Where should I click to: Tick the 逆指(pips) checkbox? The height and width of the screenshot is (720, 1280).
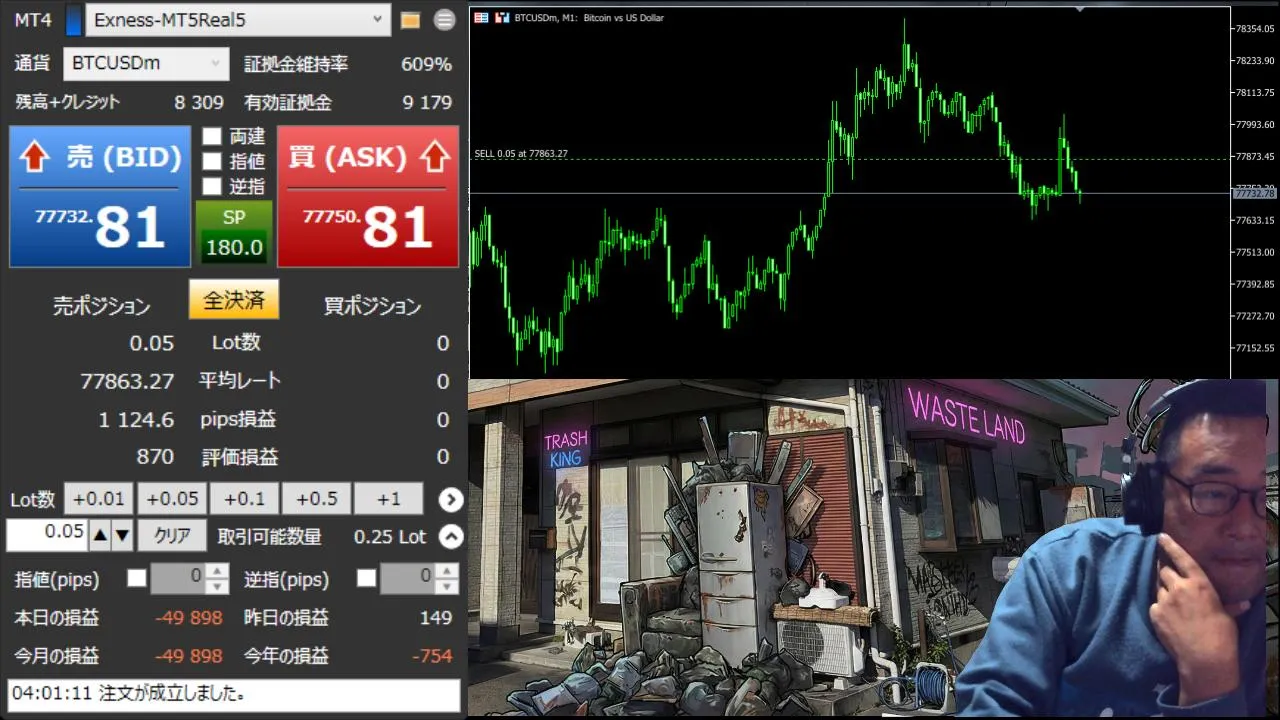367,578
